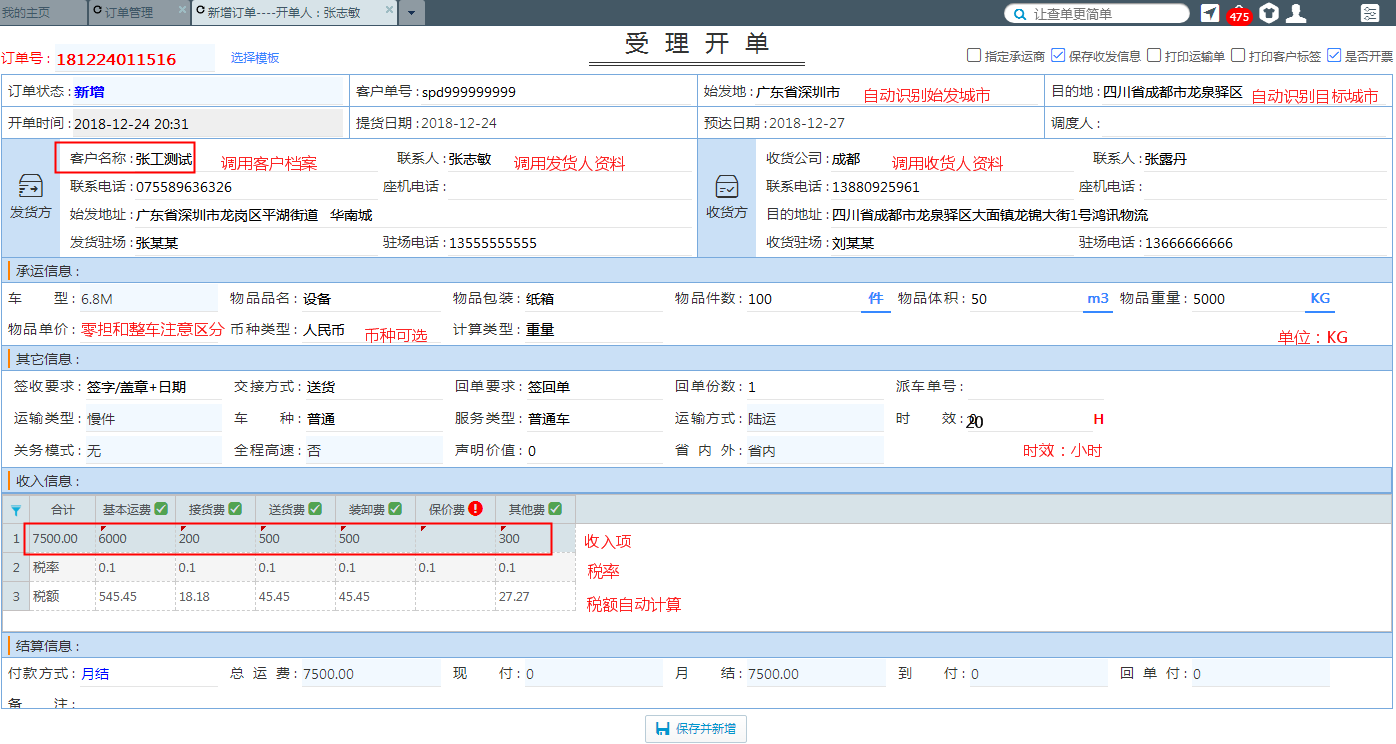This screenshot has width=1396, height=744.
Task: Open 服务类型 field showing 普通车
Action: [x=594, y=419]
